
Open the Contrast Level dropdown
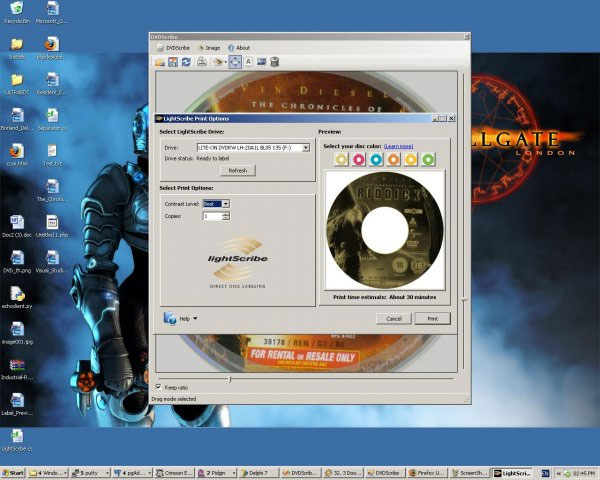point(216,204)
